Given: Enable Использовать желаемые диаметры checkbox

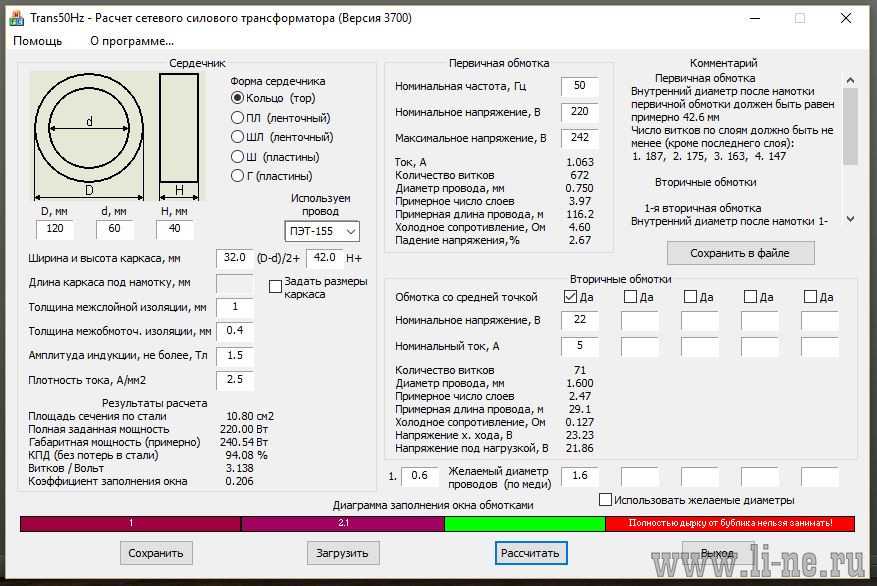Looking at the screenshot, I should point(605,499).
